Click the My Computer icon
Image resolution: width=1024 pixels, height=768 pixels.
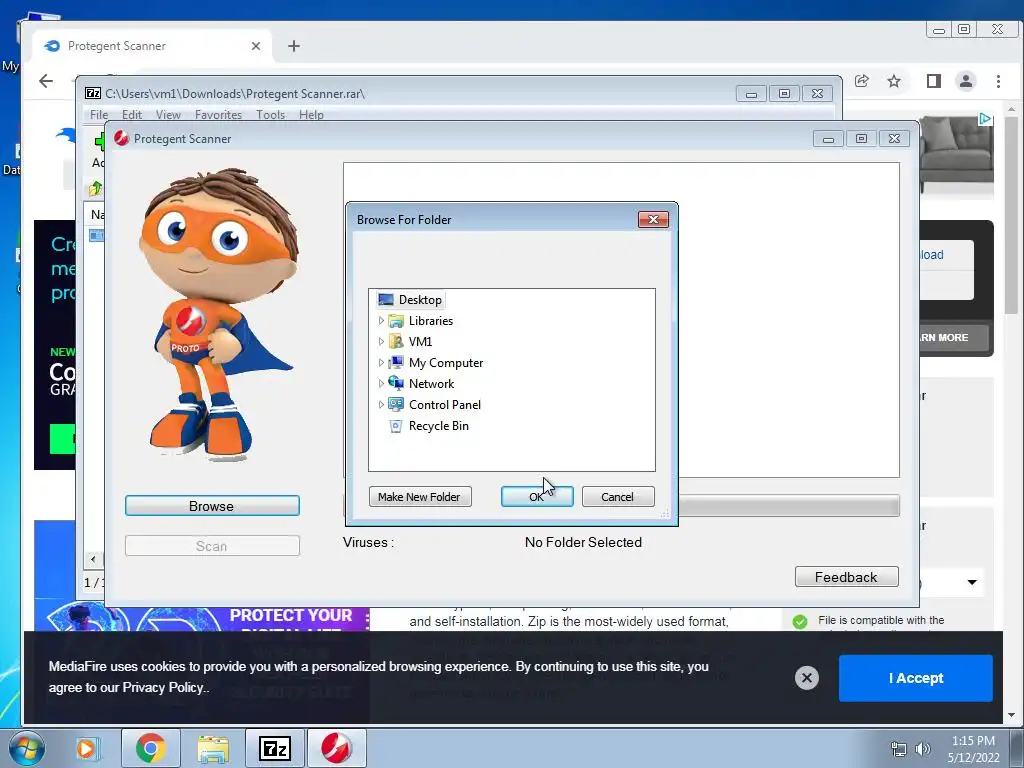coord(396,362)
